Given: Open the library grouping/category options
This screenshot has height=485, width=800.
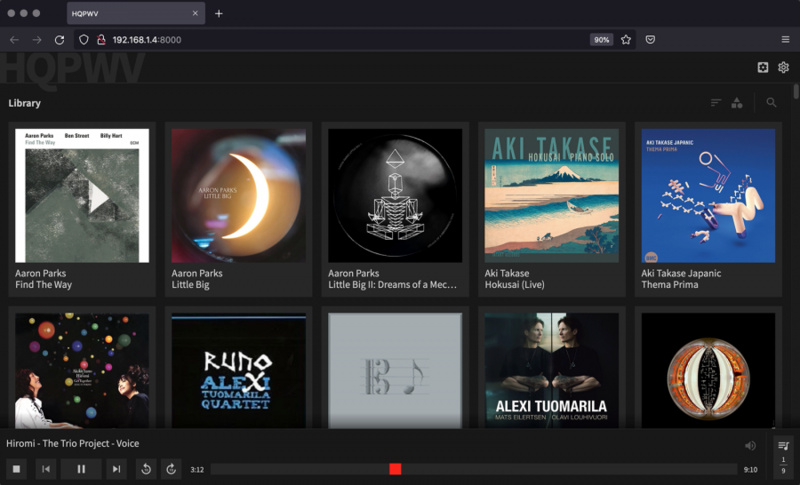Looking at the screenshot, I should coord(737,103).
